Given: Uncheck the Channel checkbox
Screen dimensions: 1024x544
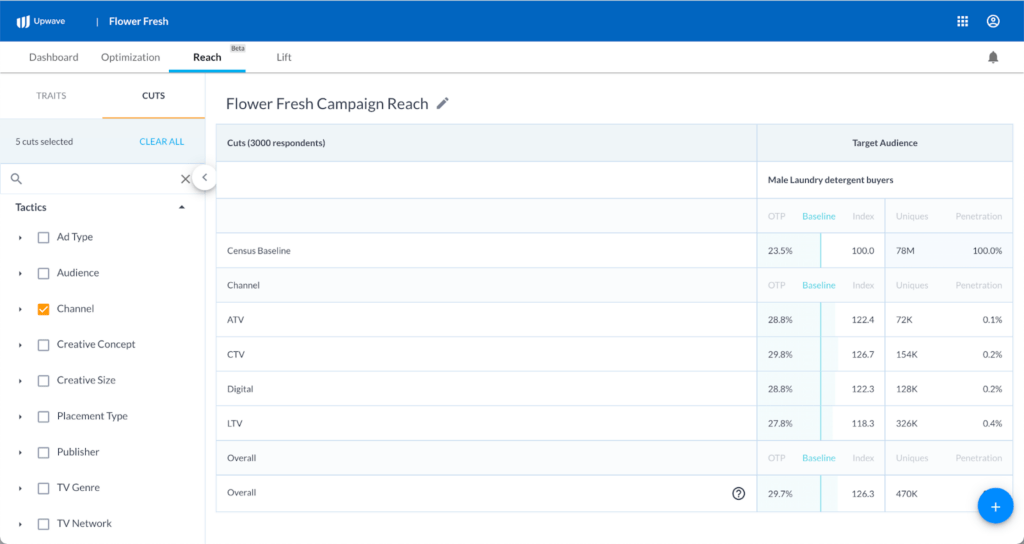Looking at the screenshot, I should tap(43, 309).
